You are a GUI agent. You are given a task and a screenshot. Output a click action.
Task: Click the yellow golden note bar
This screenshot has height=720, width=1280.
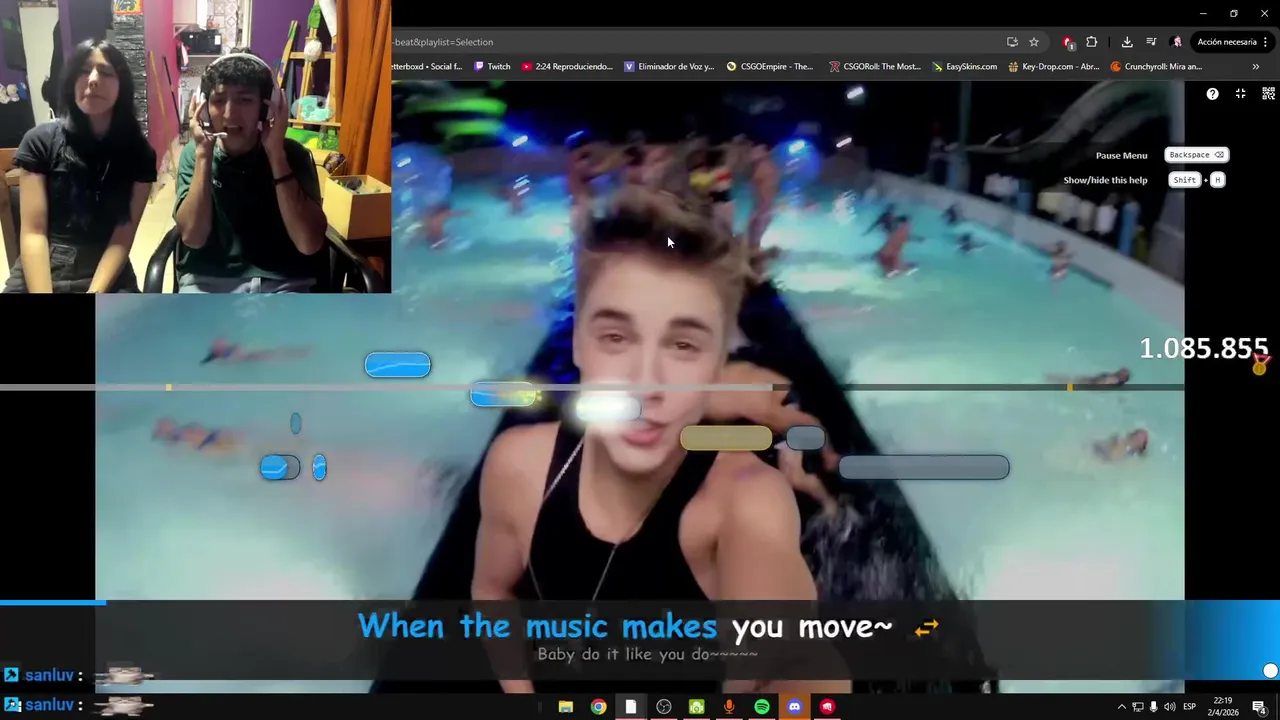[726, 438]
